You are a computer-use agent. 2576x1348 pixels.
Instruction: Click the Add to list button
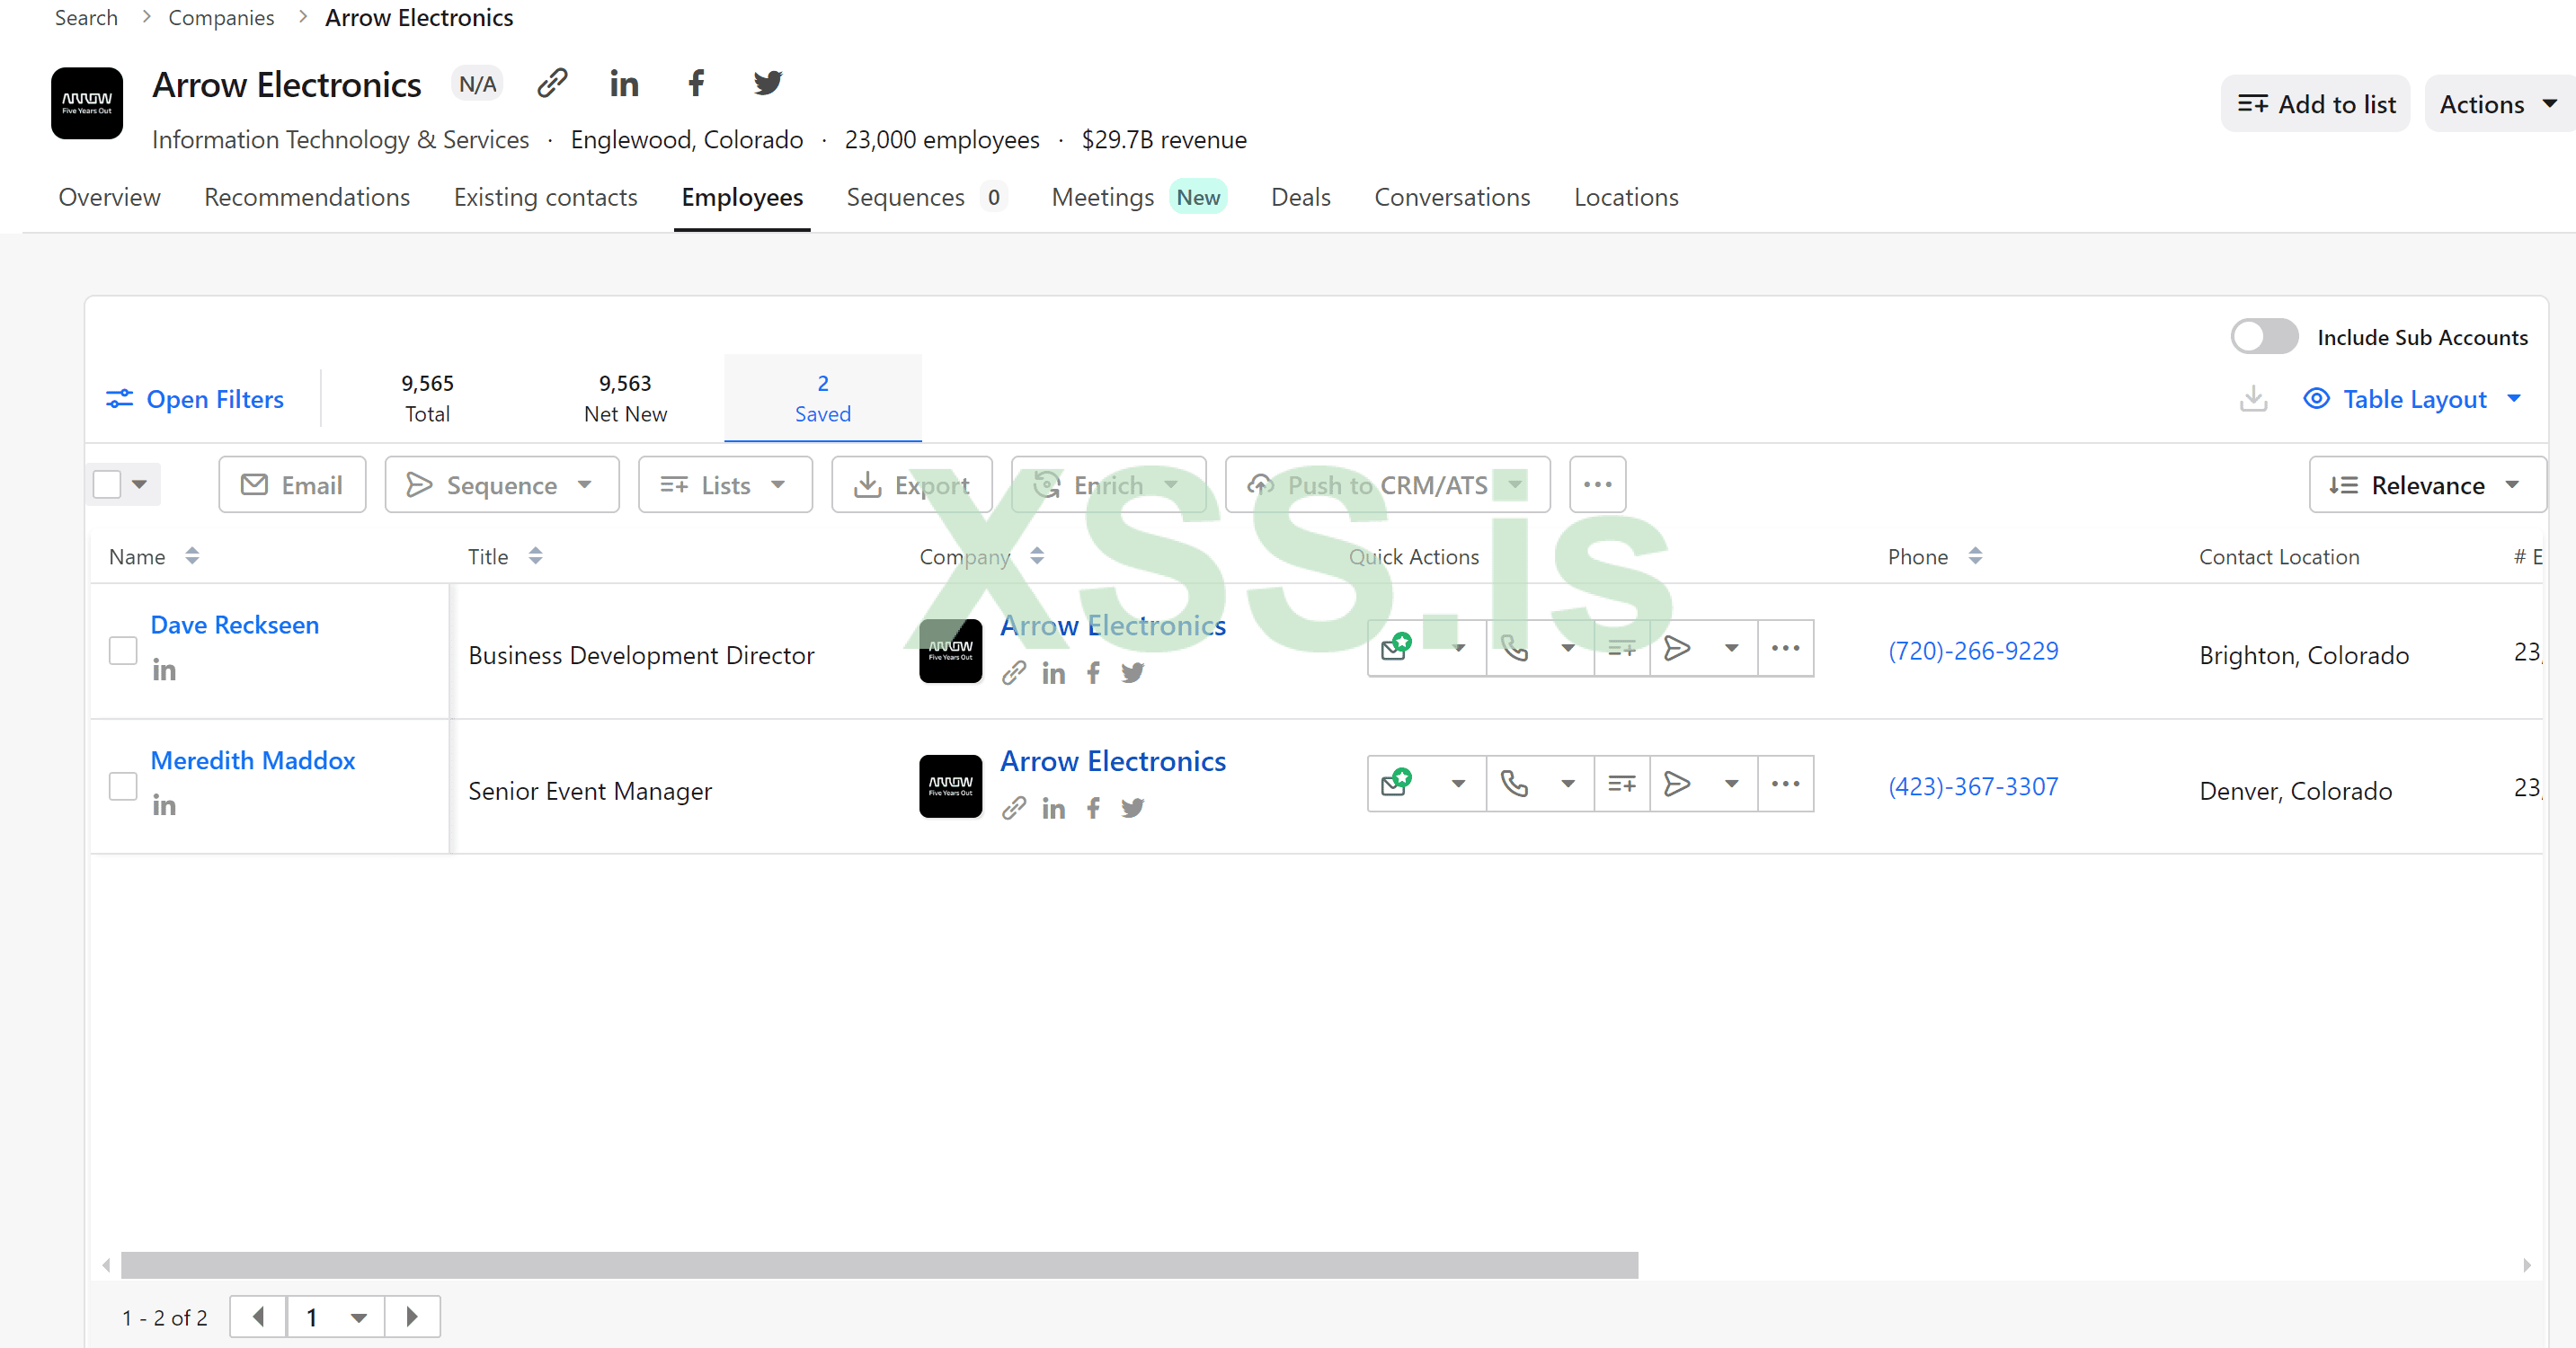pyautogui.click(x=2315, y=104)
